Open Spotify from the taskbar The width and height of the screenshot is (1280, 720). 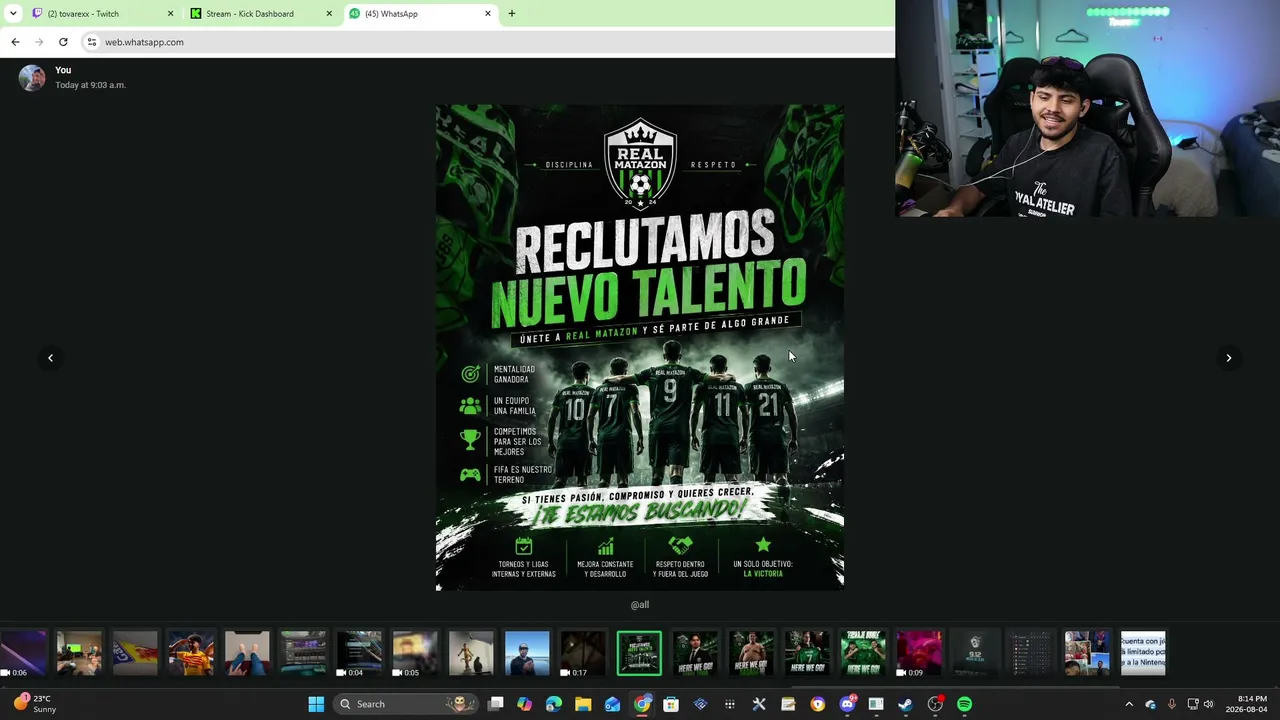(964, 704)
